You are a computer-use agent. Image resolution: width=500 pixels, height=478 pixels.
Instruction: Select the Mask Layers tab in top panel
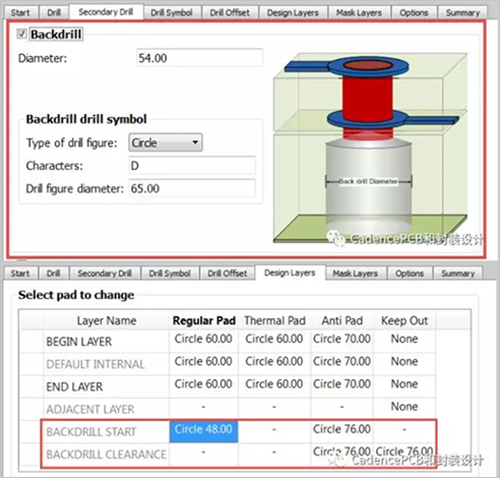[359, 13]
